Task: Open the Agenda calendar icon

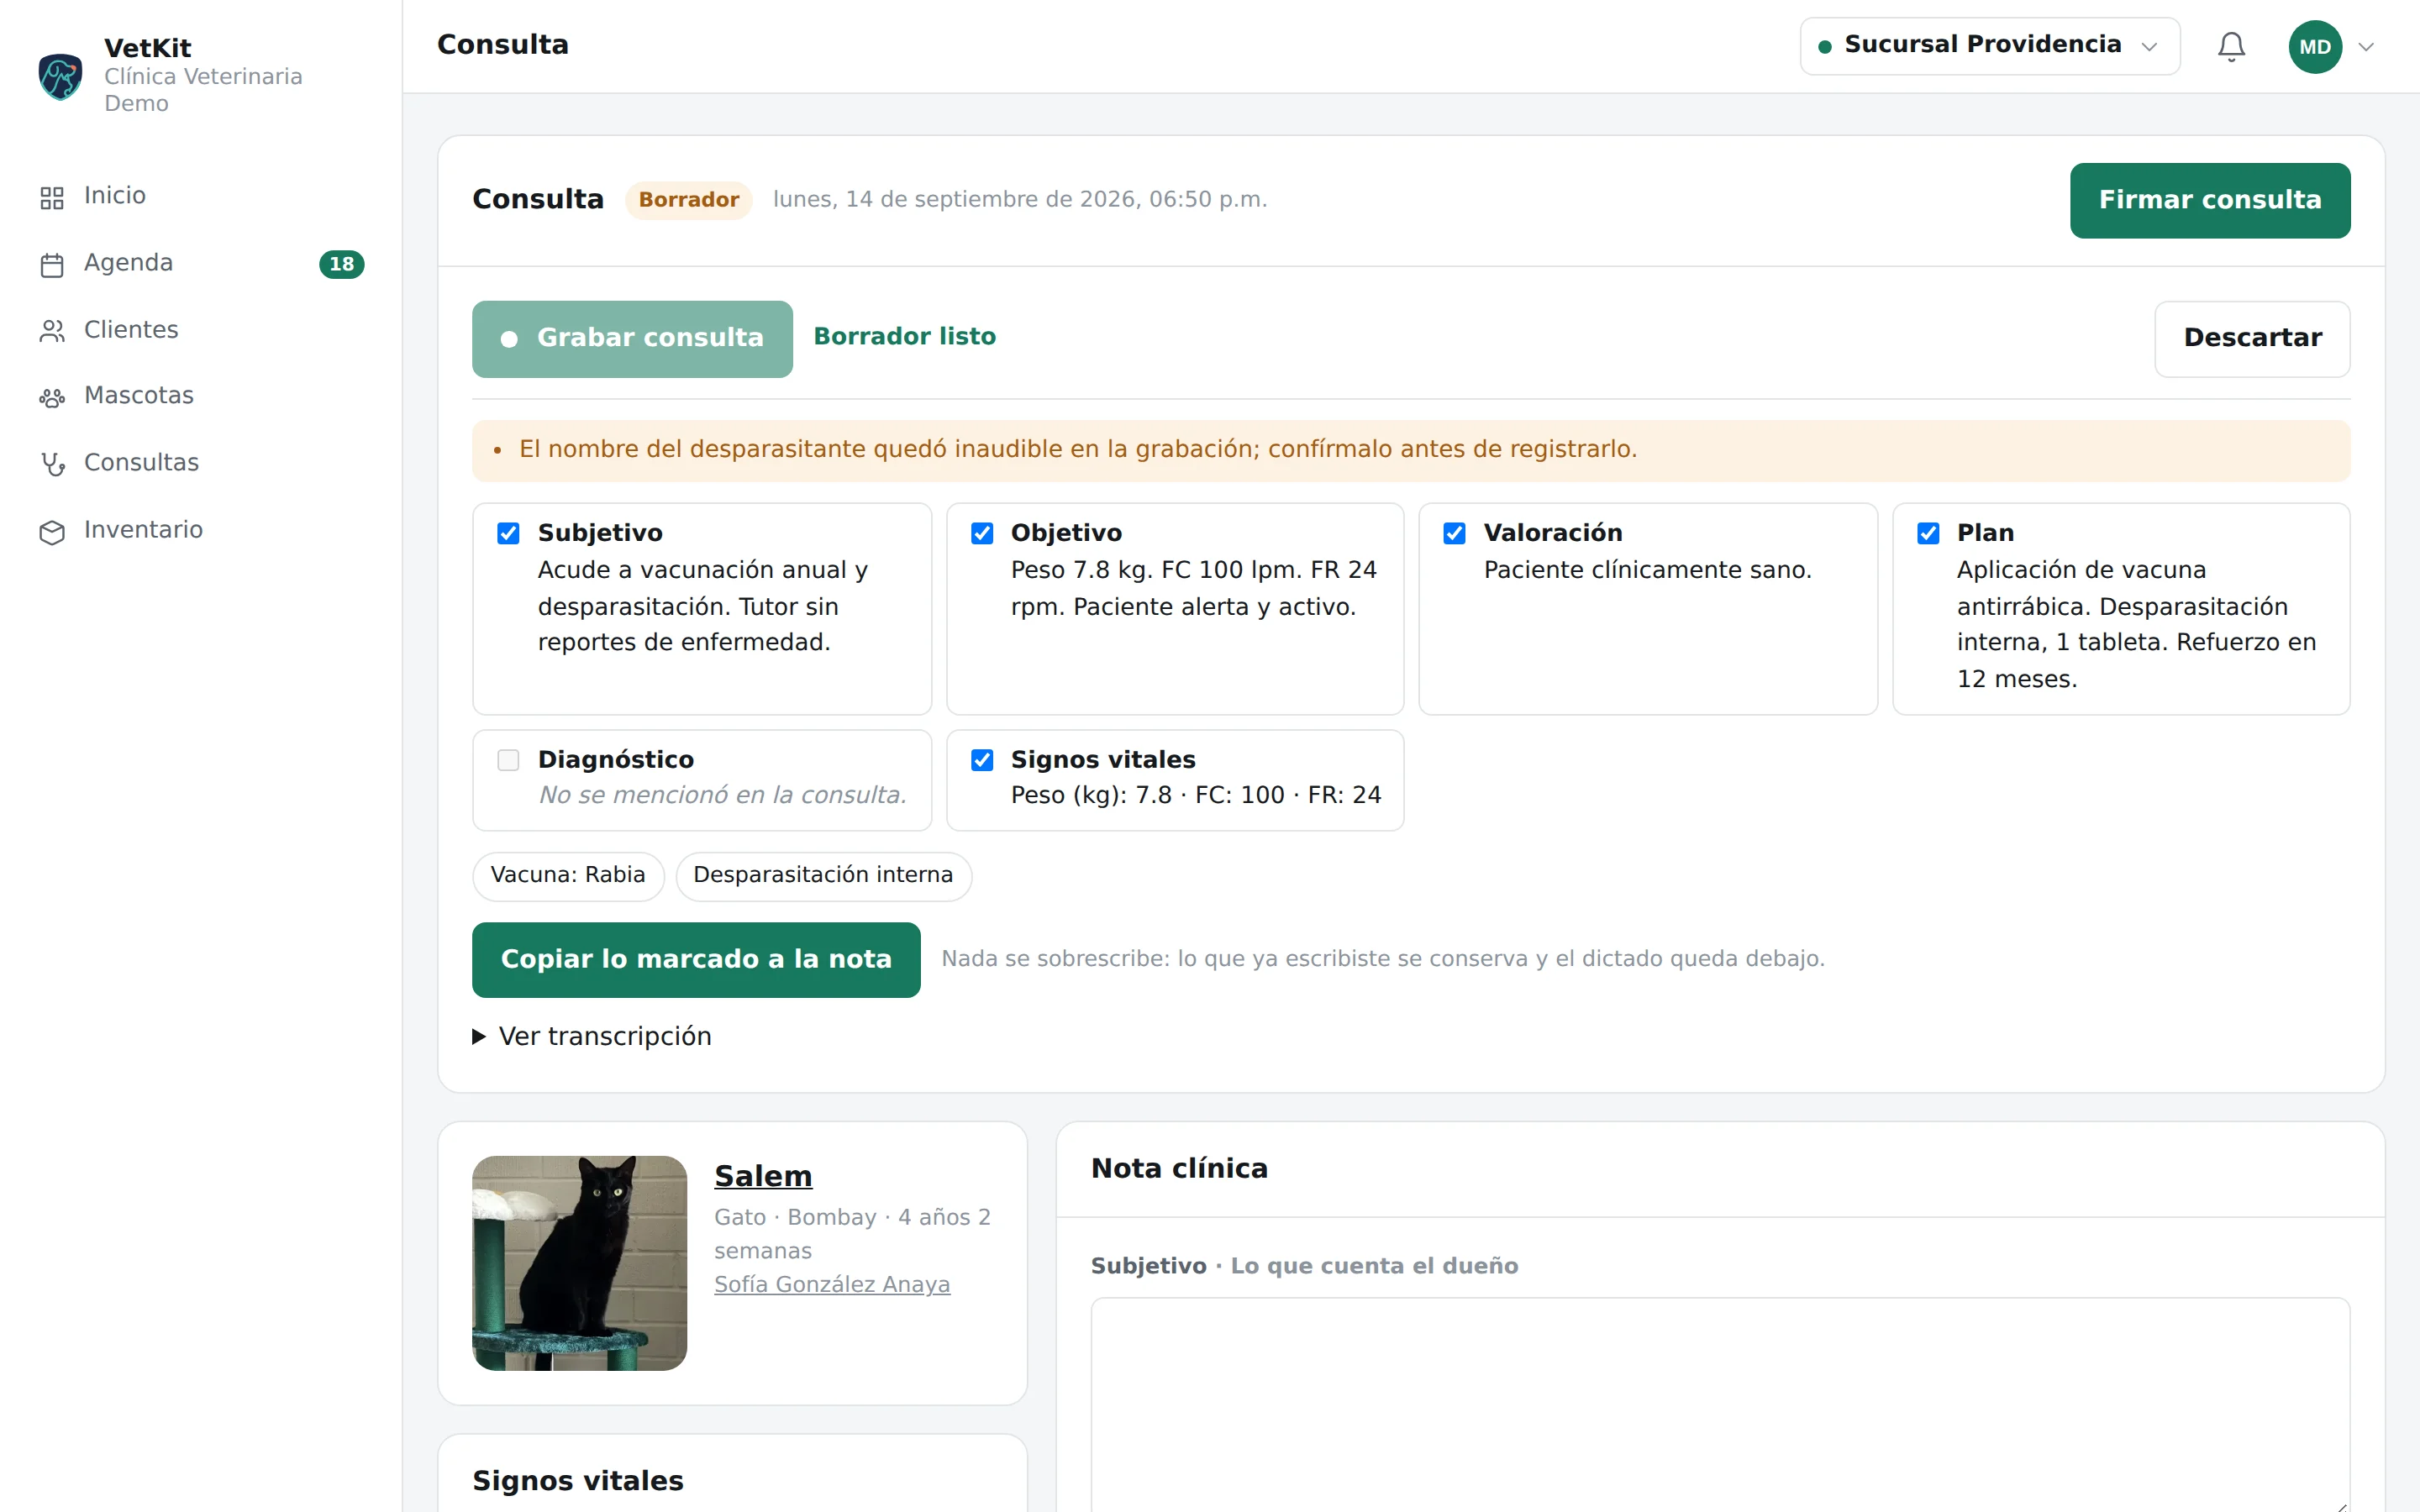Action: (x=52, y=264)
